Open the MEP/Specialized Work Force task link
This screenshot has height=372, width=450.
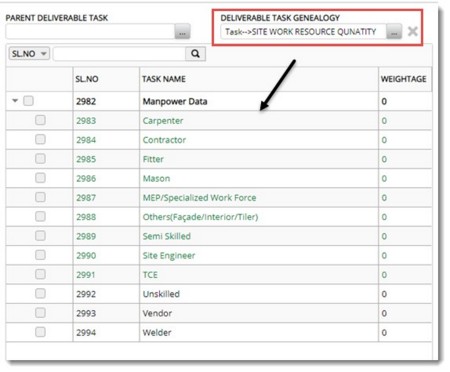(x=199, y=198)
